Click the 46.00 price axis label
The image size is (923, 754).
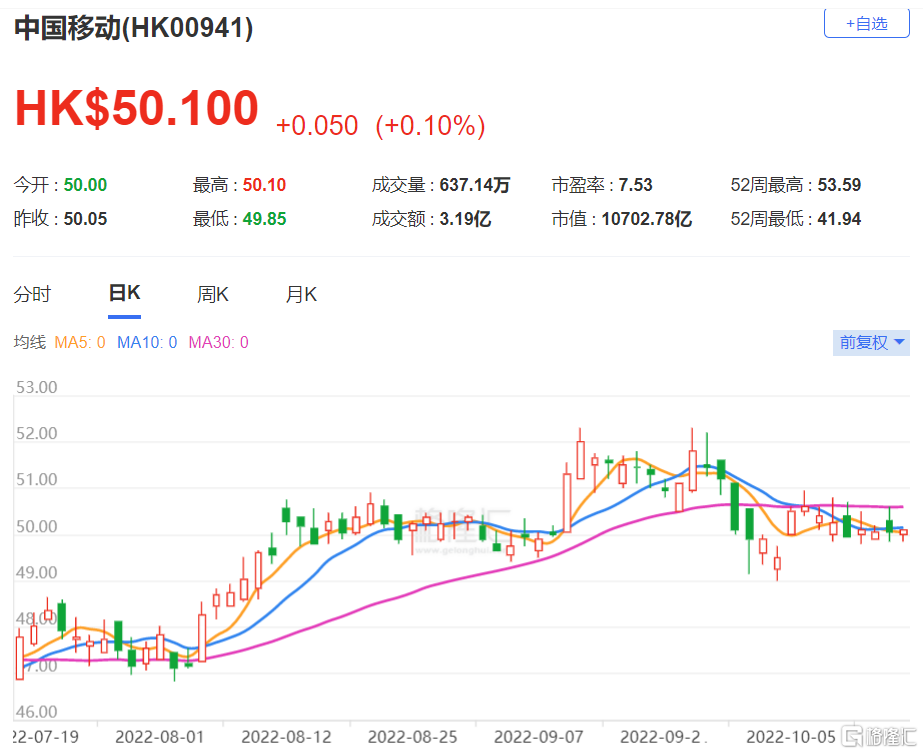point(36,712)
